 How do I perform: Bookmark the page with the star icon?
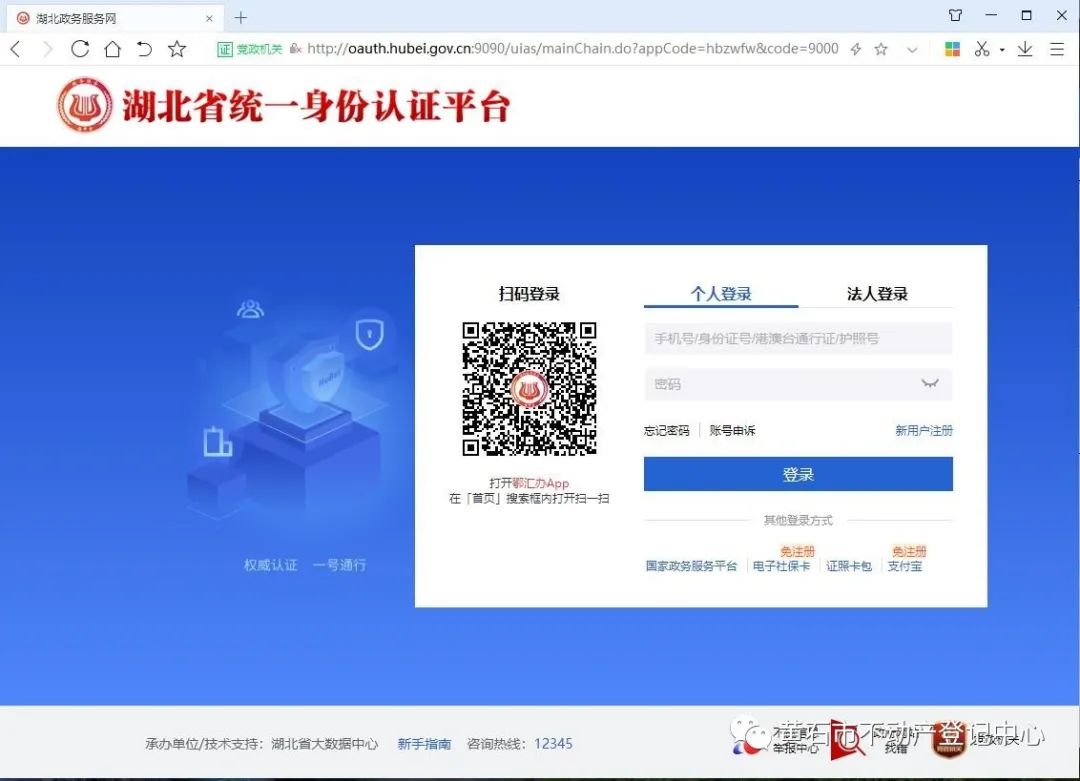point(177,49)
